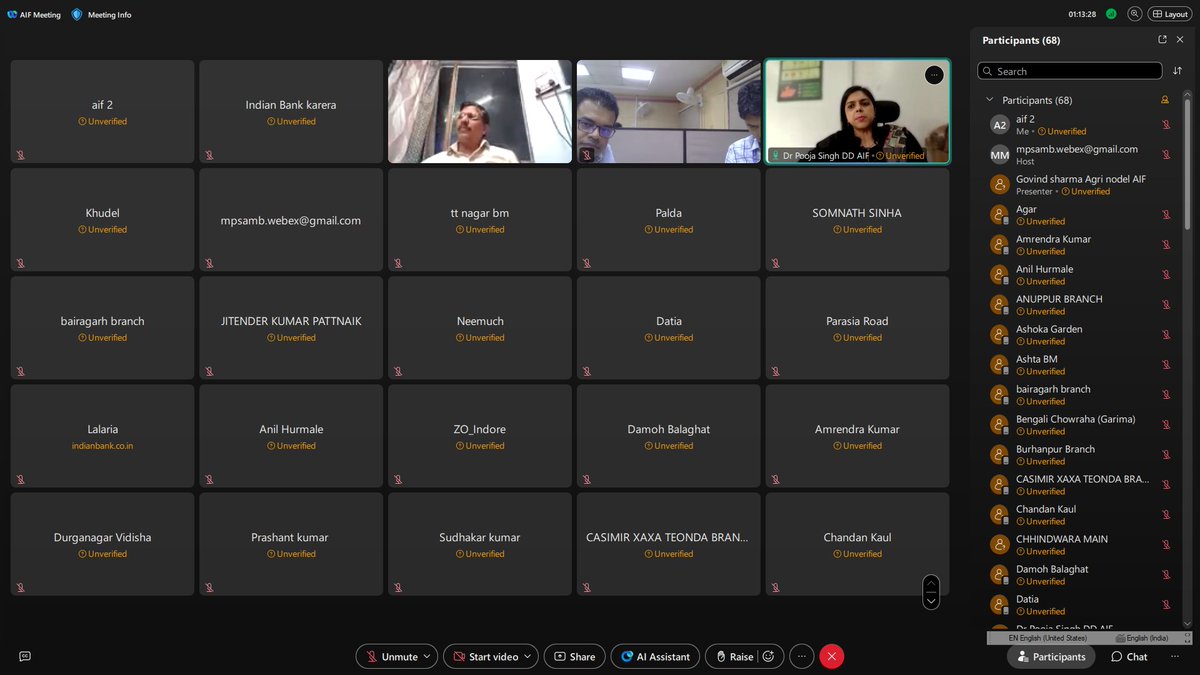
Task: Check the green network quality indicator
Action: point(1111,14)
